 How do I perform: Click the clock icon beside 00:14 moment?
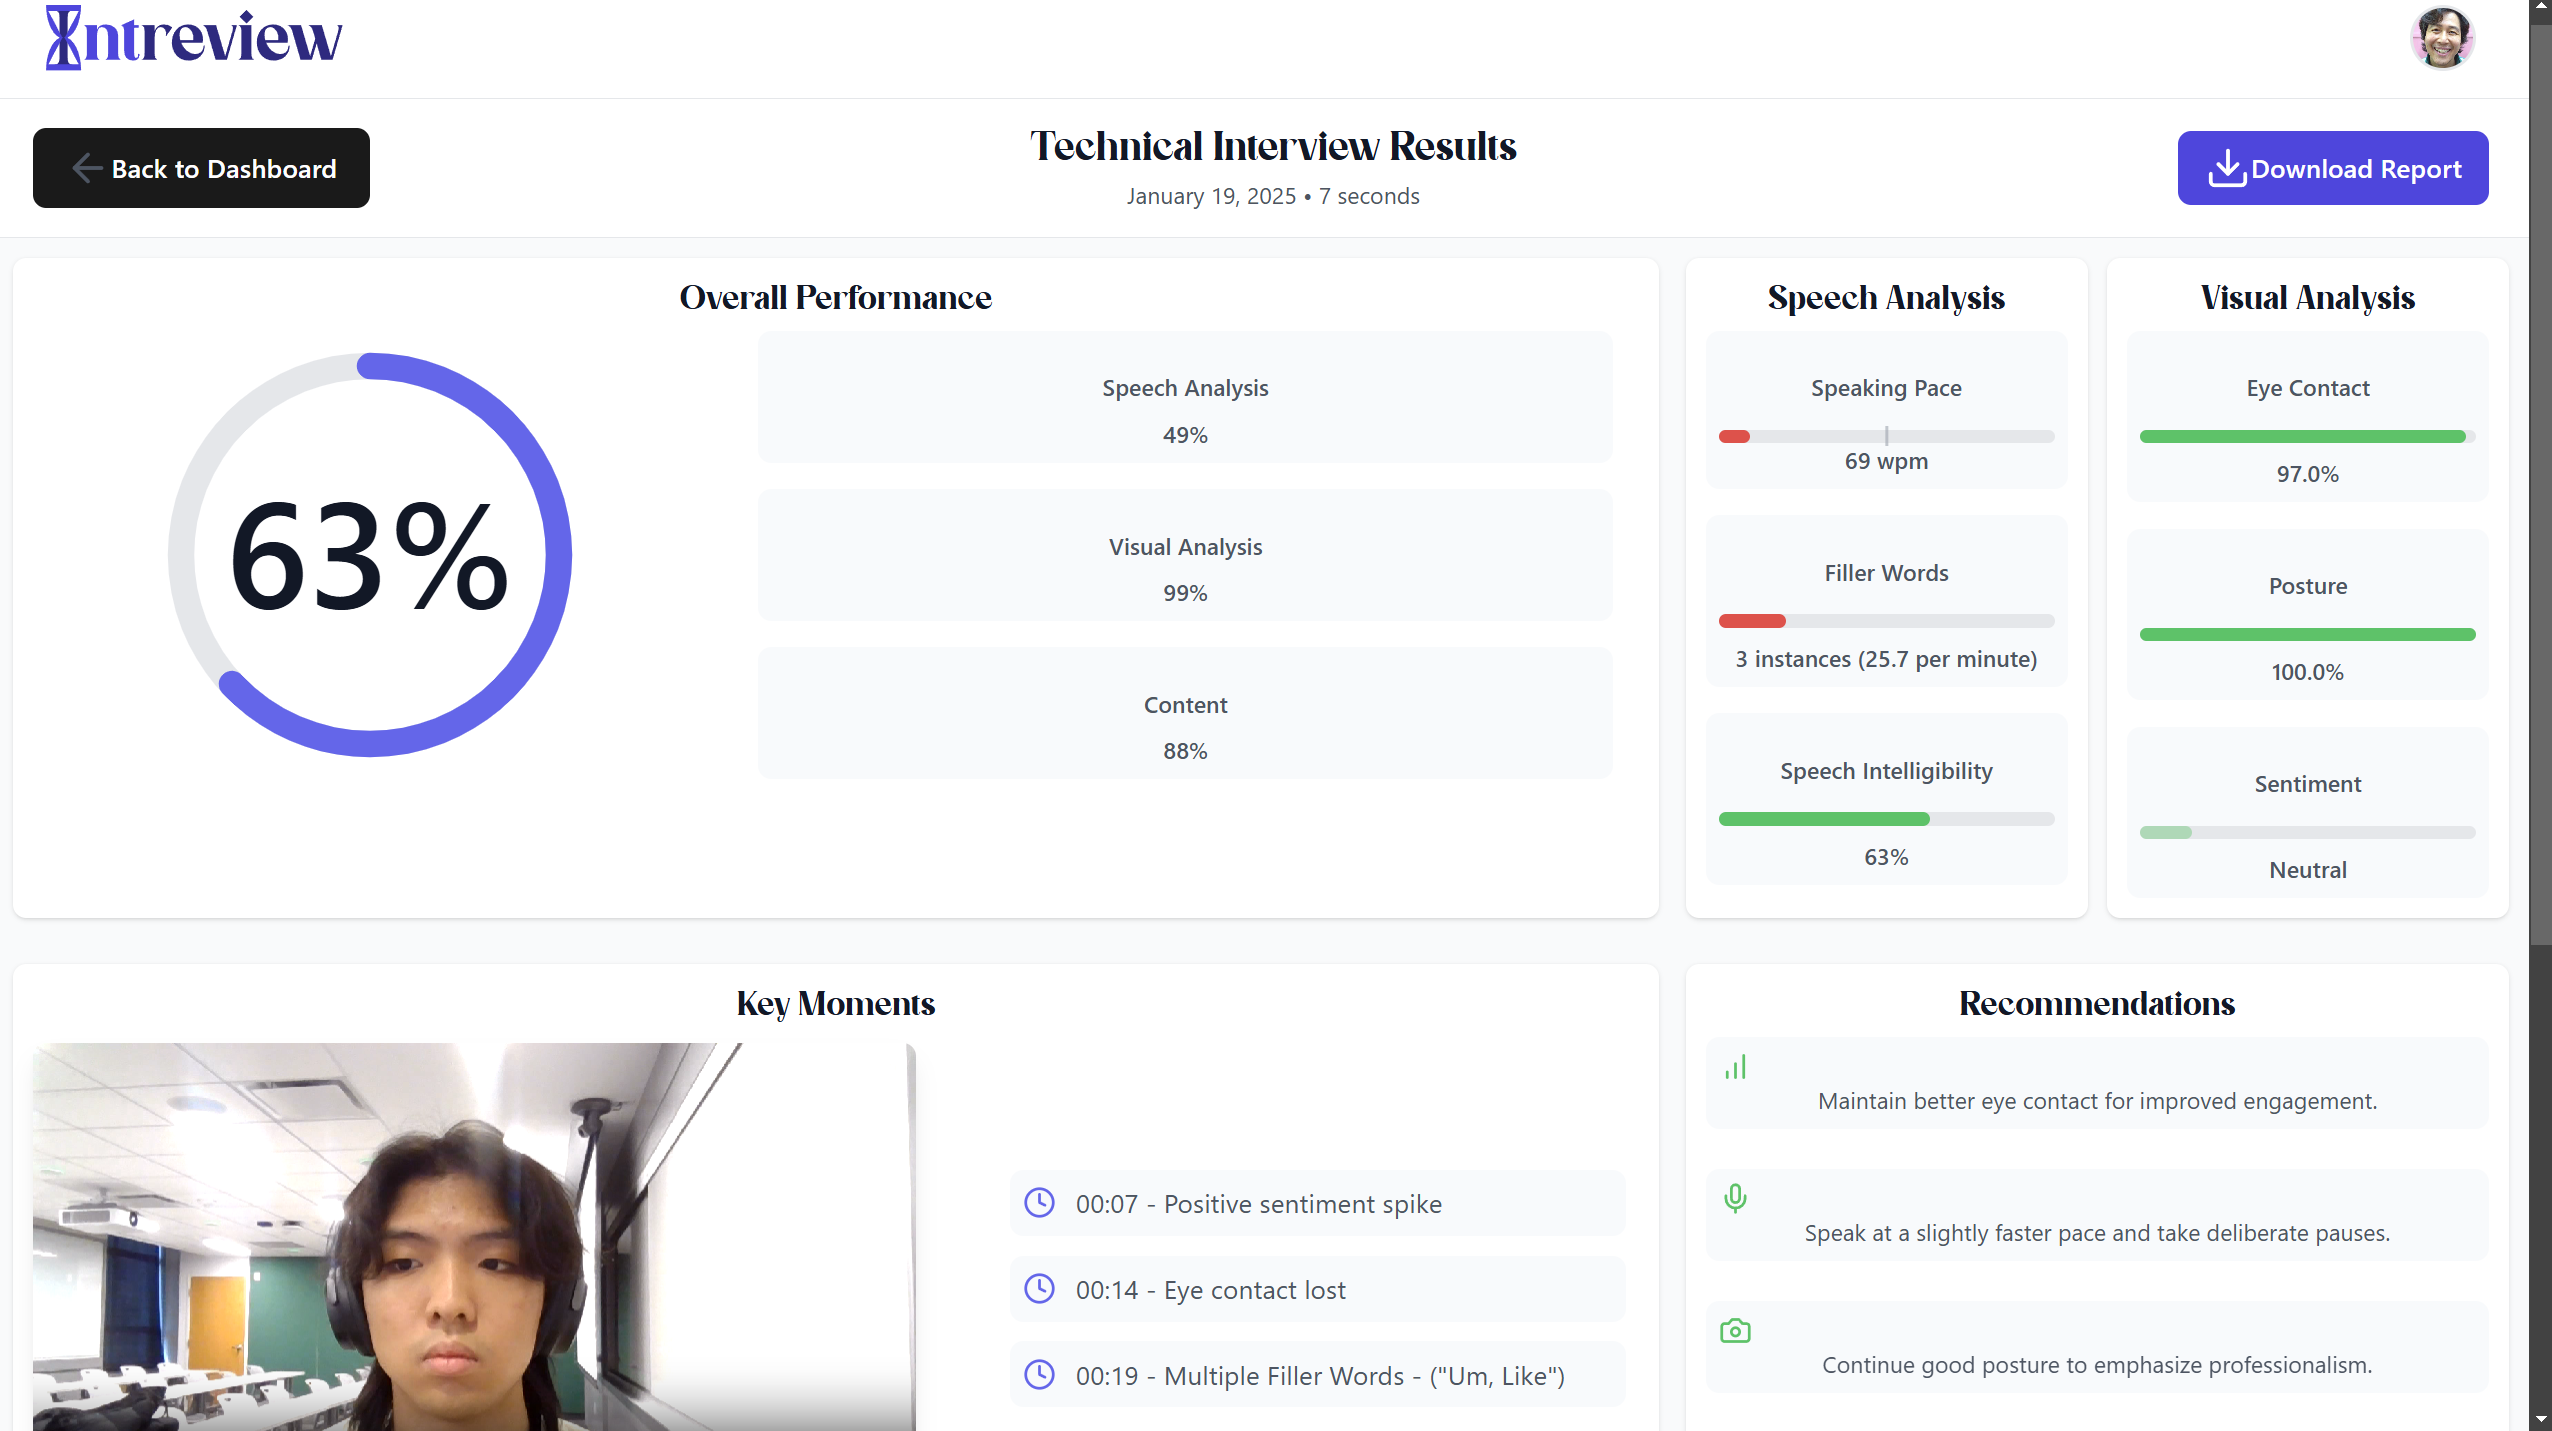[x=1040, y=1289]
